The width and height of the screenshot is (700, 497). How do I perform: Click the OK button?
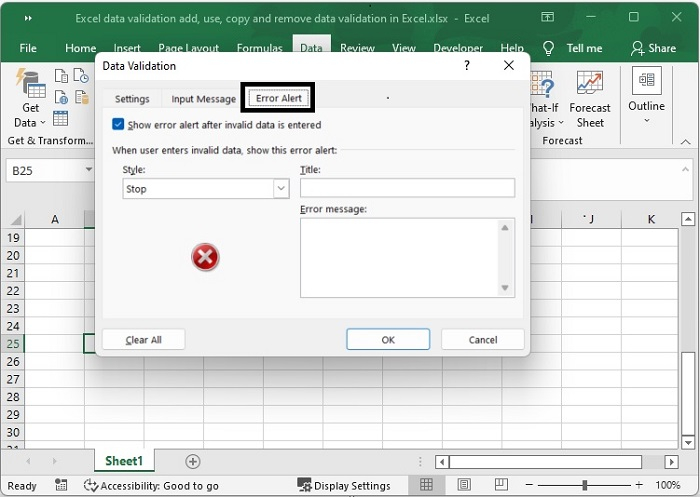pyautogui.click(x=388, y=339)
